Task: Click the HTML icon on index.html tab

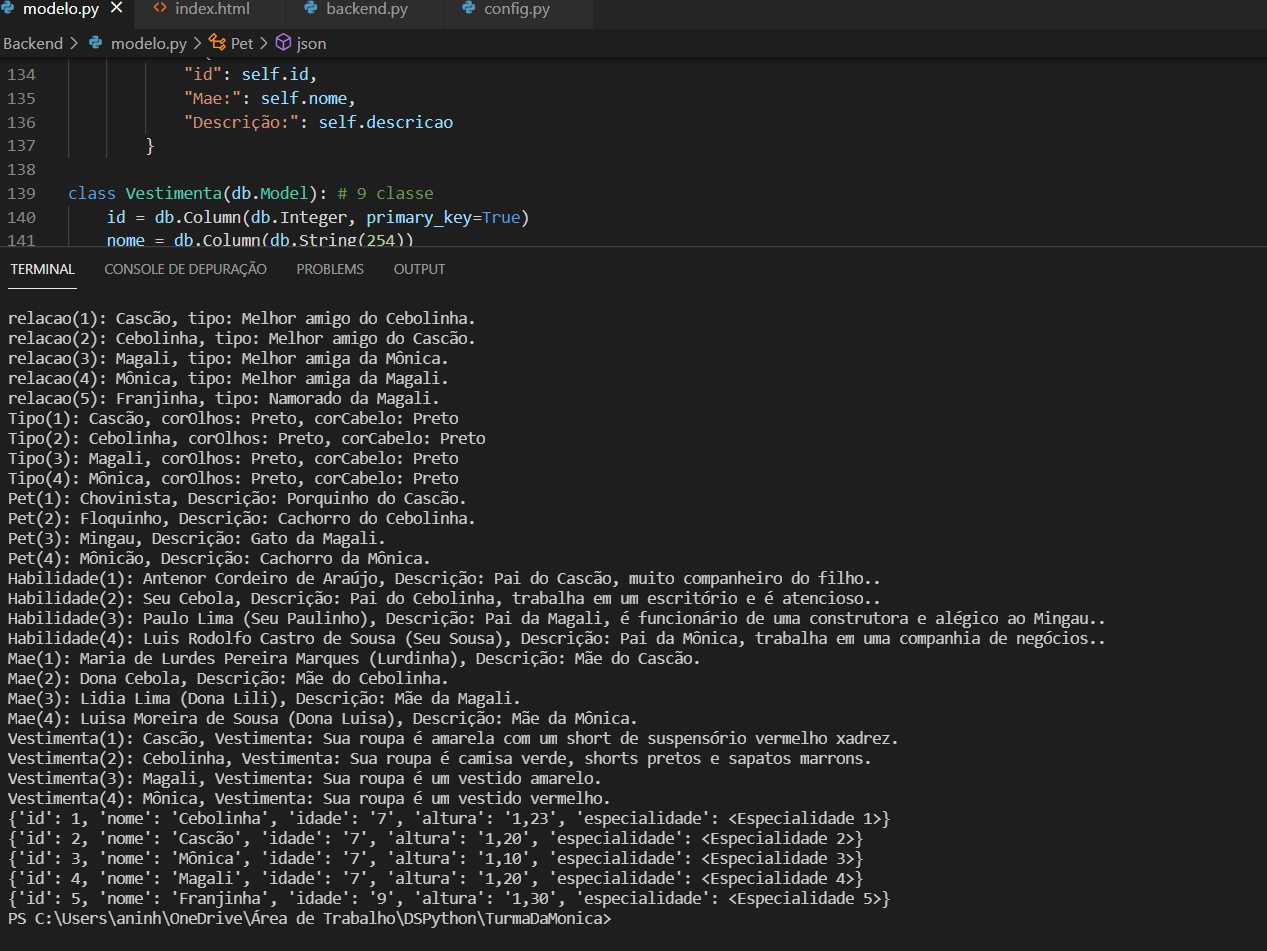Action: pyautogui.click(x=162, y=8)
